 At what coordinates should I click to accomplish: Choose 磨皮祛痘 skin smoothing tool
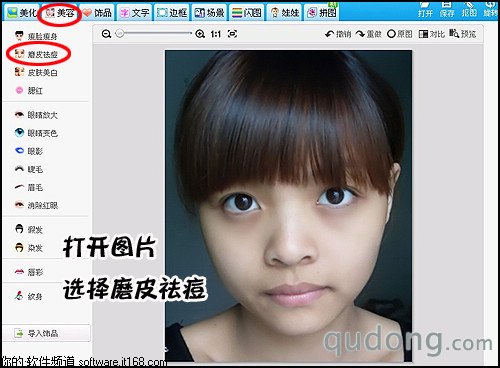click(x=36, y=54)
